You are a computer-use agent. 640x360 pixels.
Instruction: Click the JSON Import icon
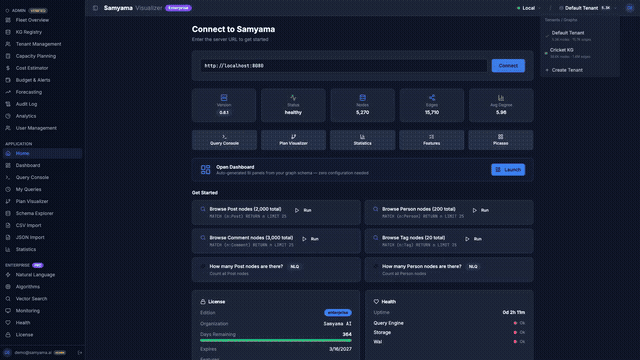[8, 237]
